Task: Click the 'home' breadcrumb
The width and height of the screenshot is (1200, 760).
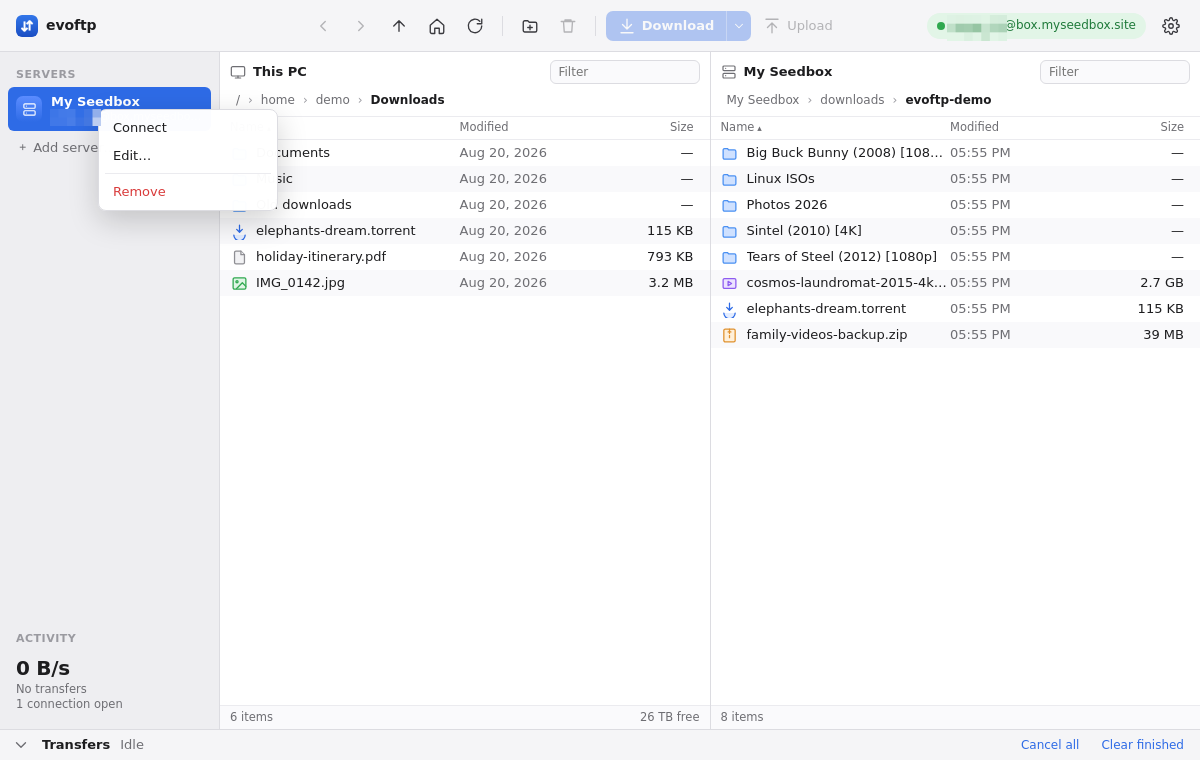Action: 278,100
